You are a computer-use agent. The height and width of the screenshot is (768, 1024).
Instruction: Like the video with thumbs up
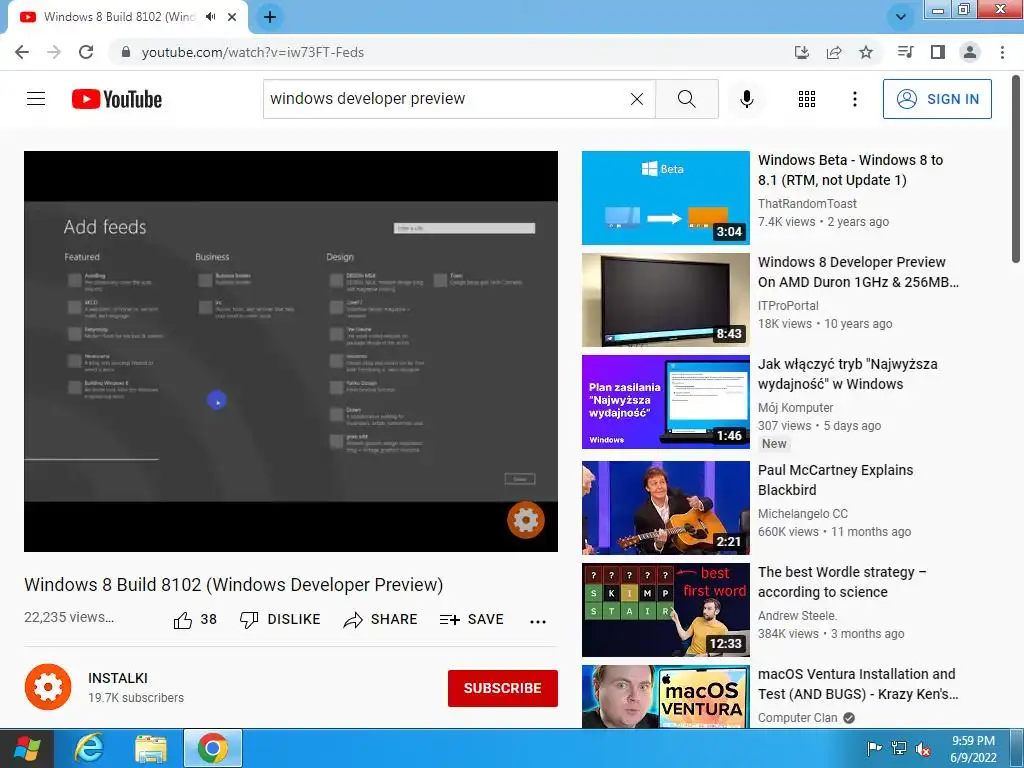(195, 619)
